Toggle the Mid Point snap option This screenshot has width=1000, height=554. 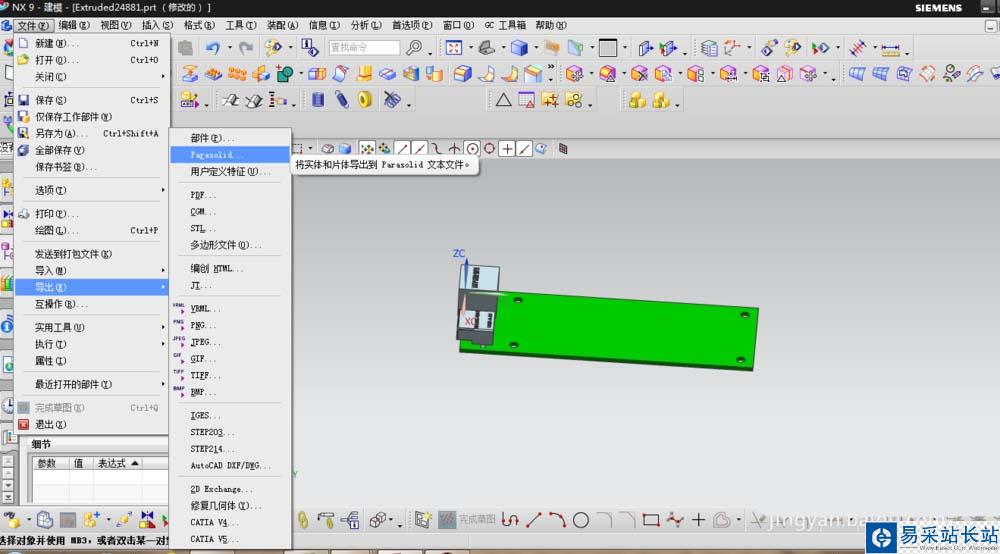click(x=420, y=149)
